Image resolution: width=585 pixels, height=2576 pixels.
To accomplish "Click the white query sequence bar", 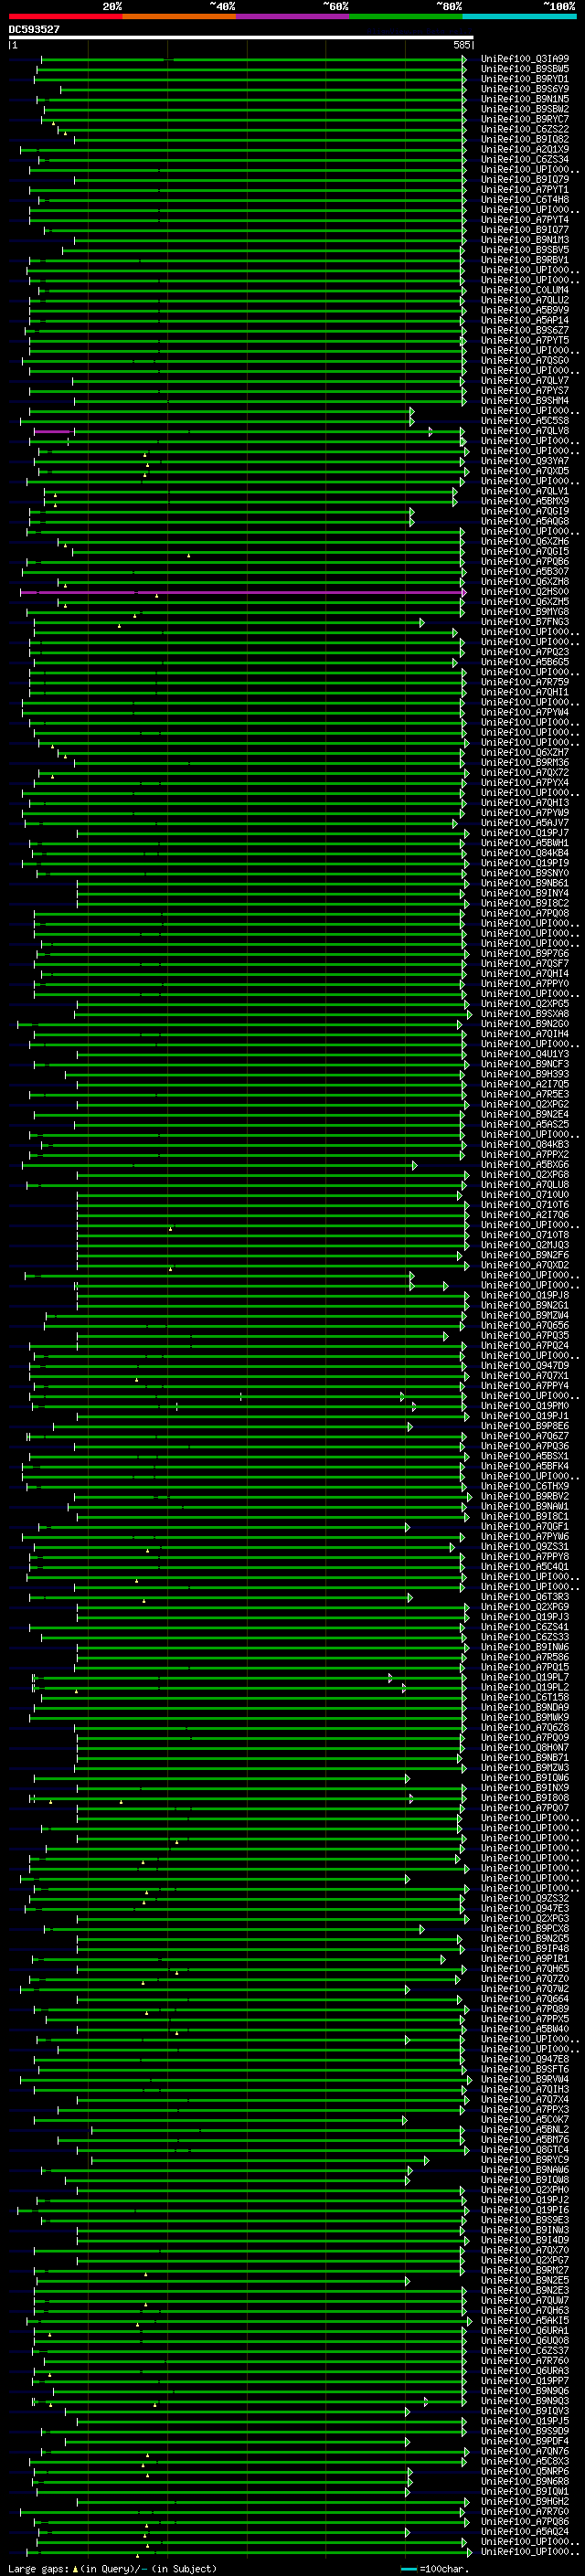I will pos(241,38).
